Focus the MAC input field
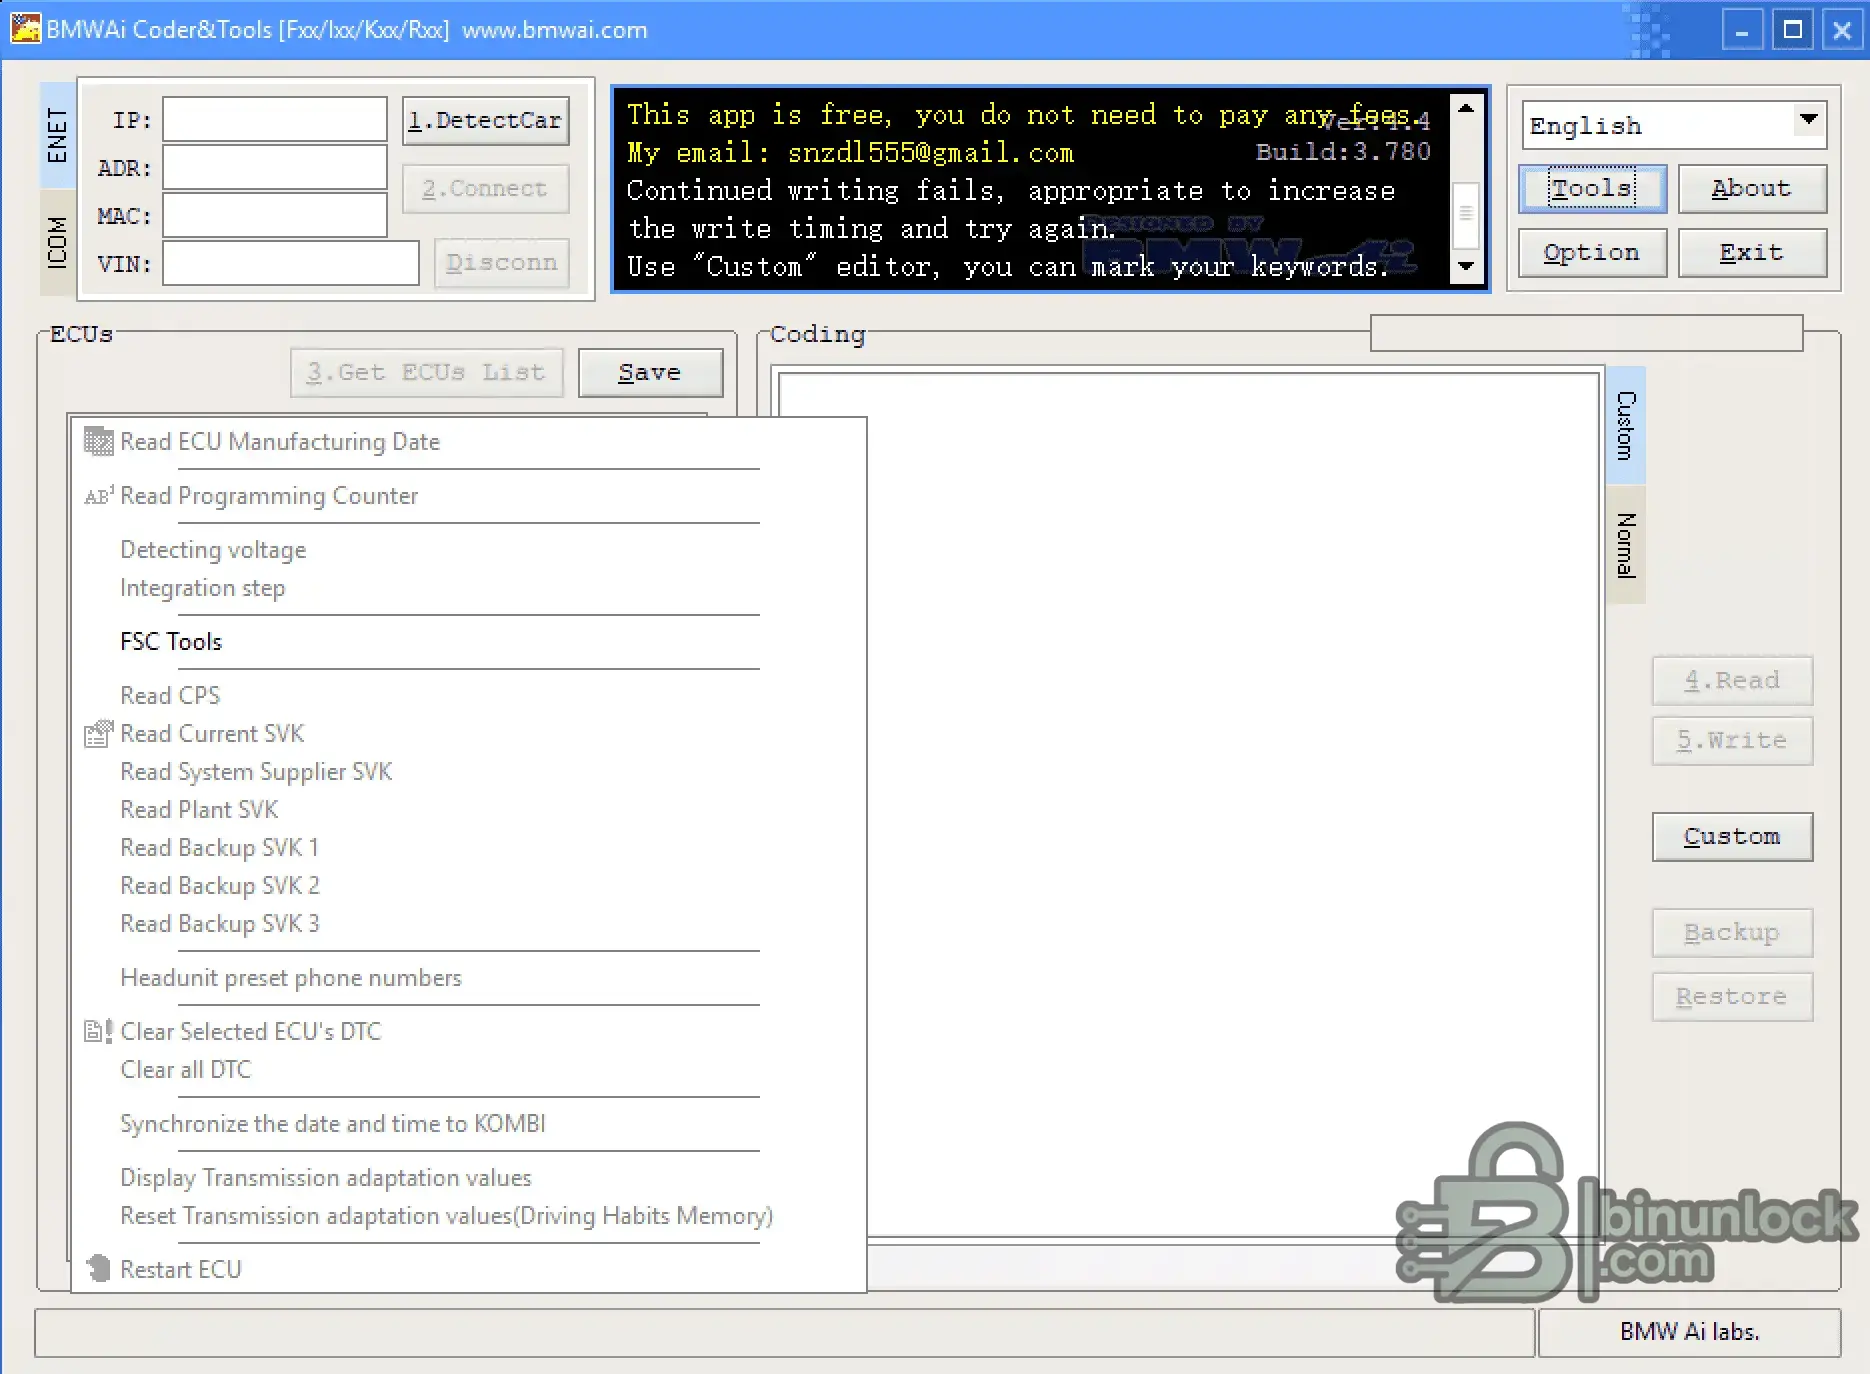The width and height of the screenshot is (1870, 1374). tap(275, 216)
